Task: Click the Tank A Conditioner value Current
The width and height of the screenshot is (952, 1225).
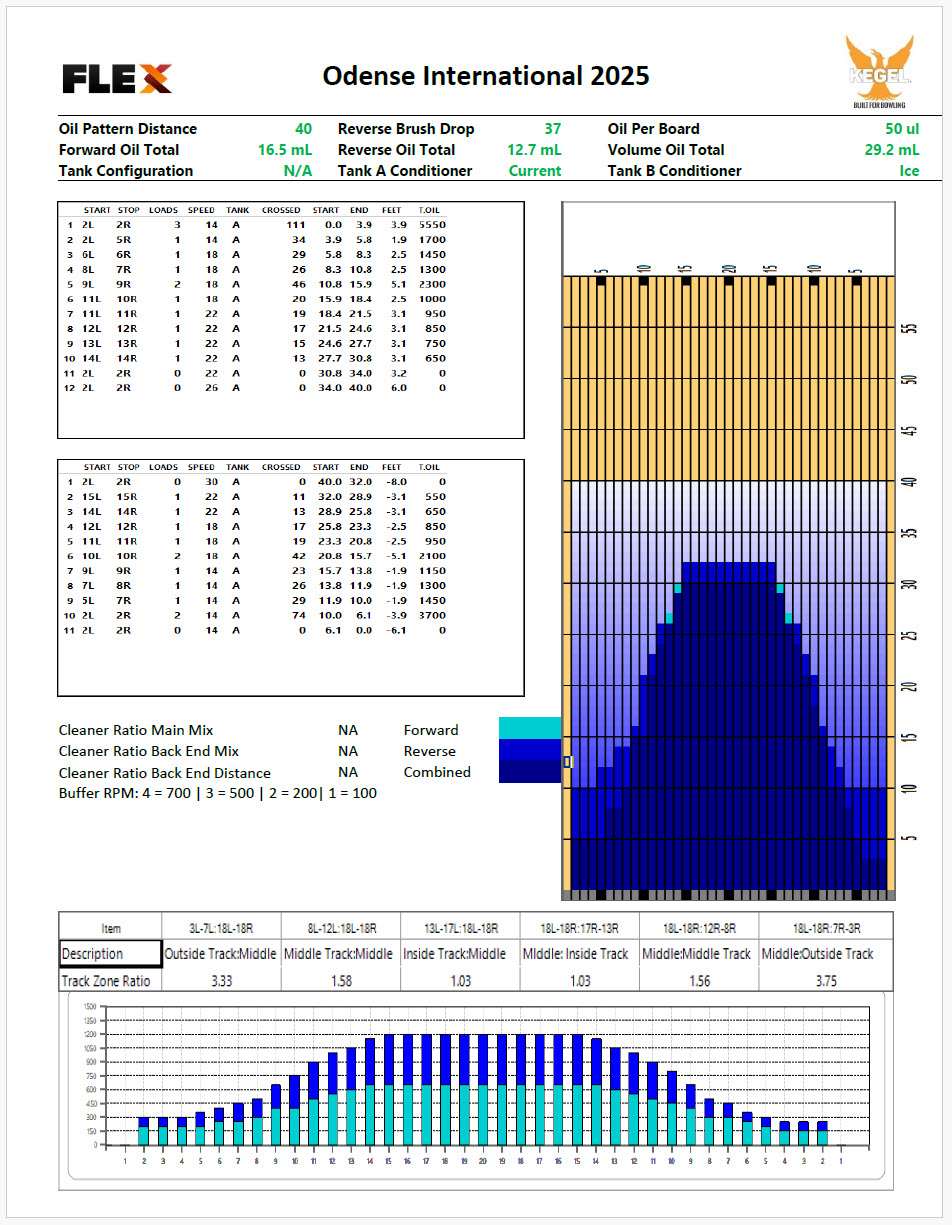Action: click(x=535, y=171)
